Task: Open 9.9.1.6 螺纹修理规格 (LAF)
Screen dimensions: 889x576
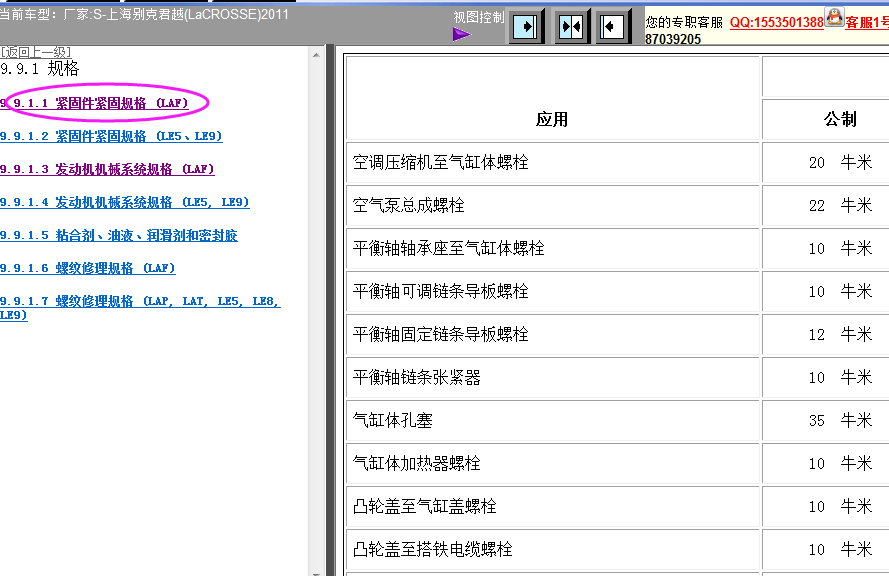Action: pyautogui.click(x=88, y=268)
